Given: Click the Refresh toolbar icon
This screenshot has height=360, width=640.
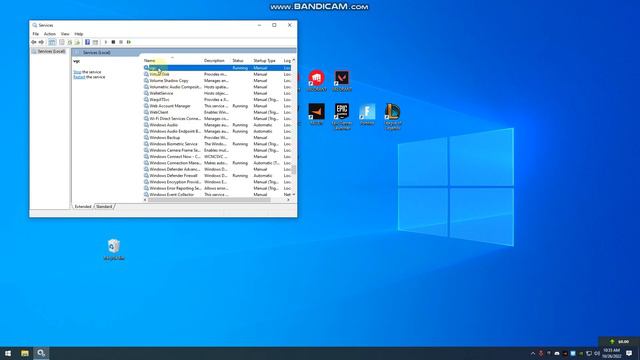Looking at the screenshot, I should tap(70, 42).
